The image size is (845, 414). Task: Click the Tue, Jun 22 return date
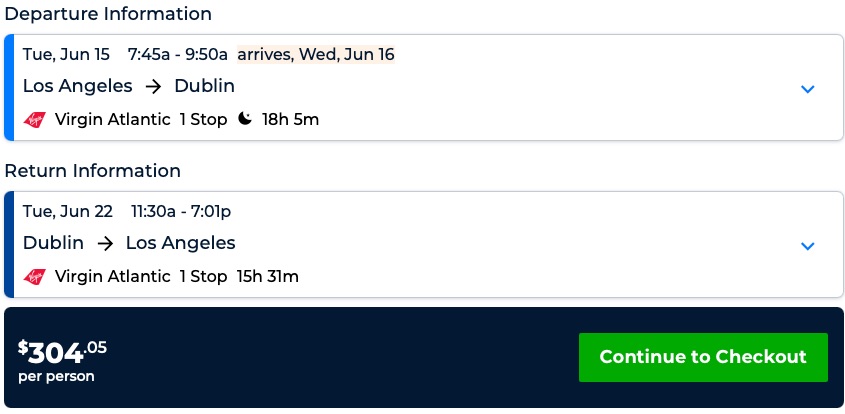pyautogui.click(x=67, y=211)
